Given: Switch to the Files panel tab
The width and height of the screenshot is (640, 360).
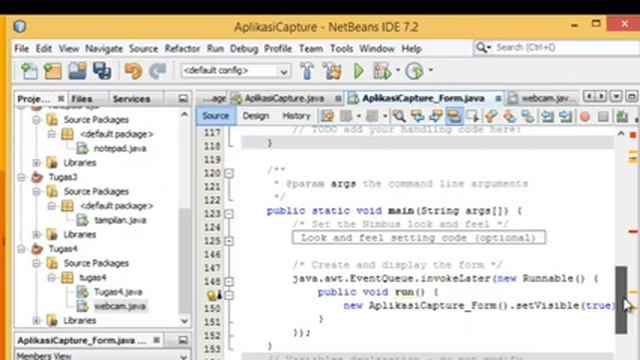Looking at the screenshot, I should pyautogui.click(x=82, y=99).
